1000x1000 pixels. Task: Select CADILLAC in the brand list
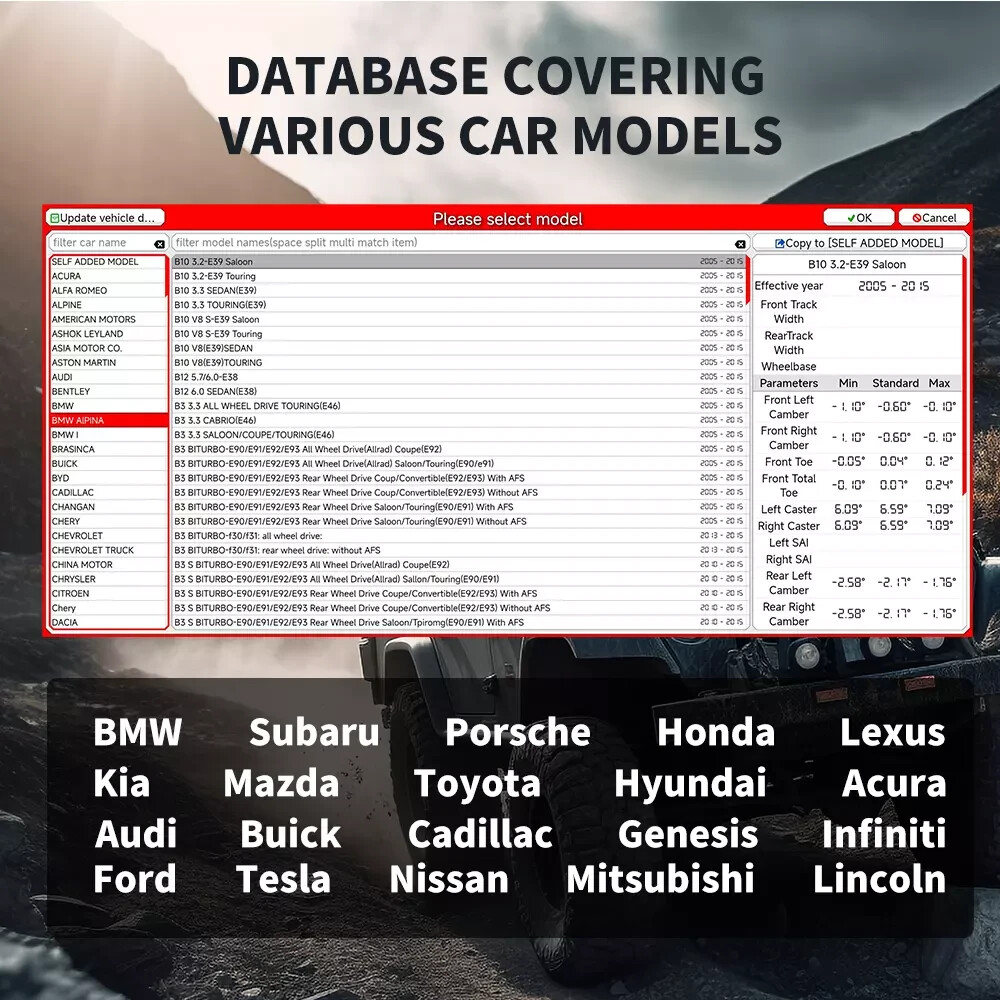[x=108, y=492]
